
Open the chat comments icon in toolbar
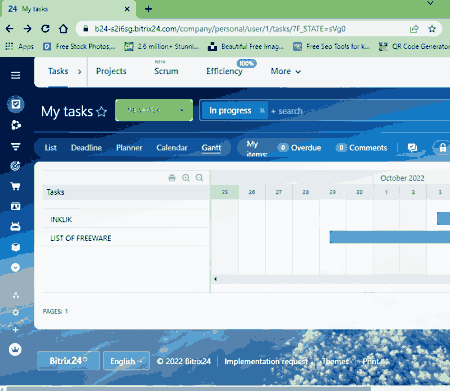pos(413,148)
